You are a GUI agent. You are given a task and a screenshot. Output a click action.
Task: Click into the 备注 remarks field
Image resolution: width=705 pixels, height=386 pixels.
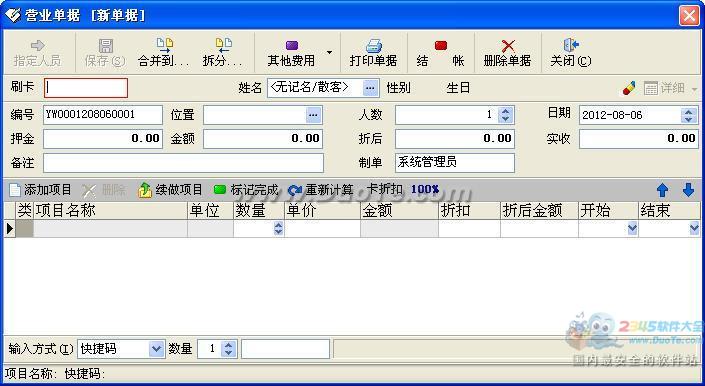coord(183,163)
